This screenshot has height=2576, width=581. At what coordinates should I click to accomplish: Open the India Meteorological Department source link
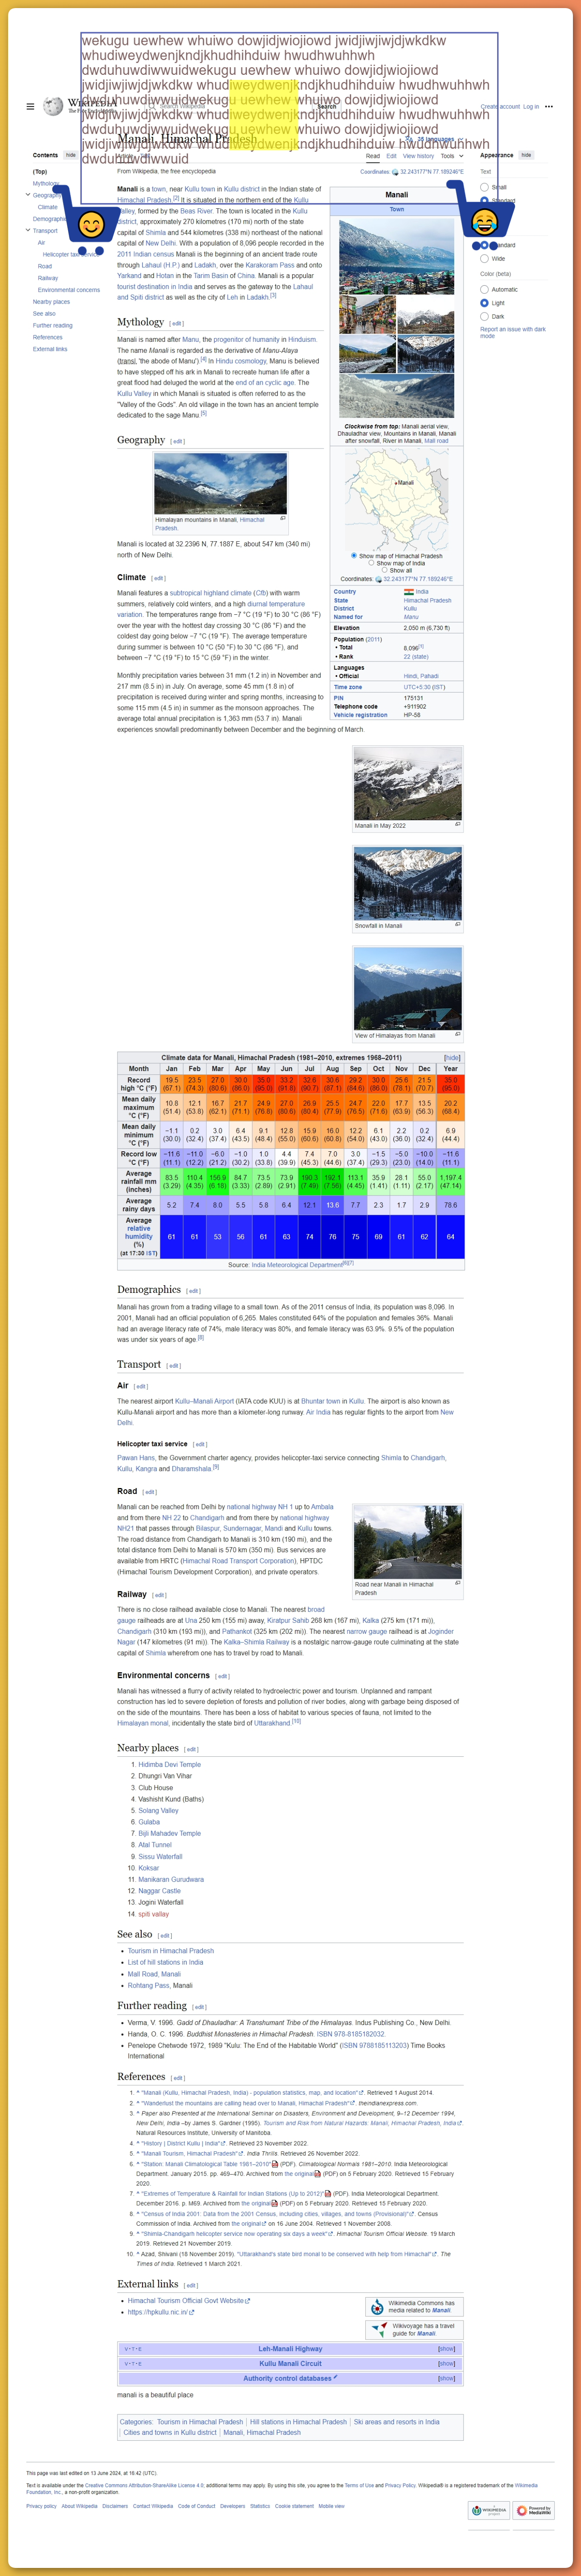click(296, 1265)
